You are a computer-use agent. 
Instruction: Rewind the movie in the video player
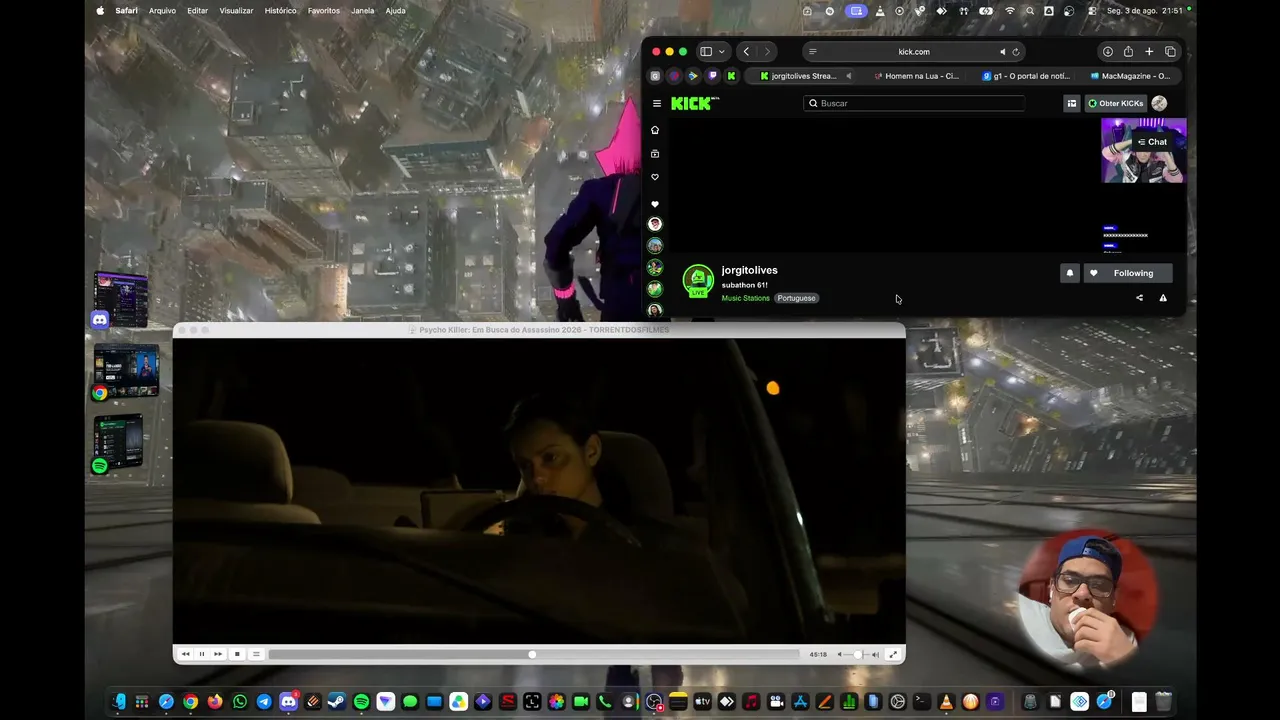[x=185, y=654]
